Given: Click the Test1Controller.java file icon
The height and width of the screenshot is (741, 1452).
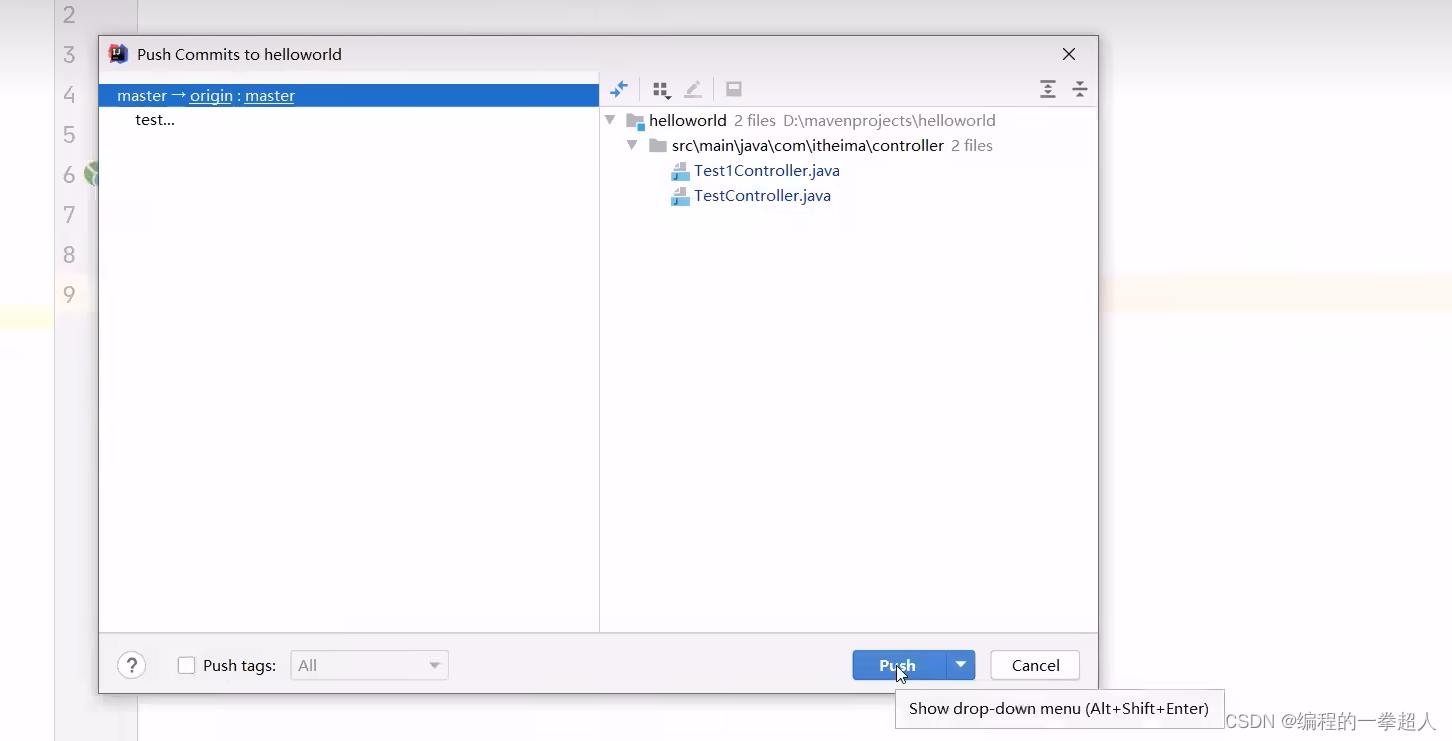Looking at the screenshot, I should point(680,171).
